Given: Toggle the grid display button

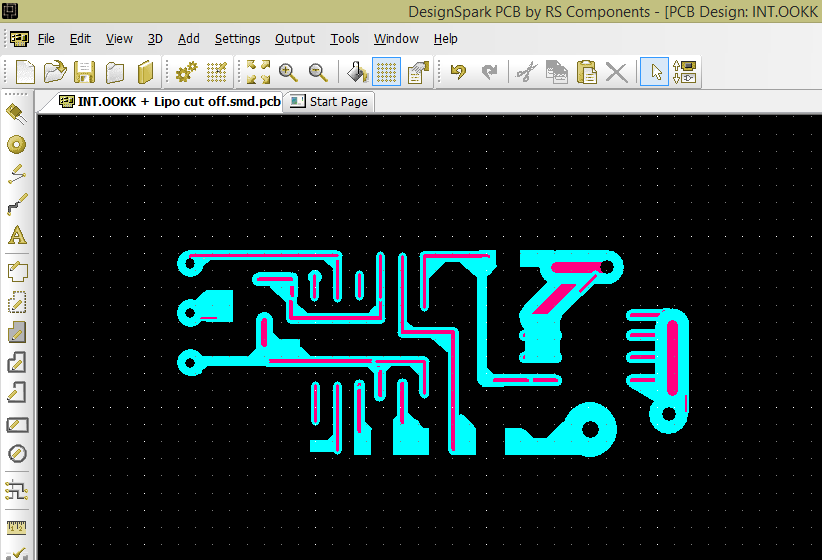Looking at the screenshot, I should point(386,72).
